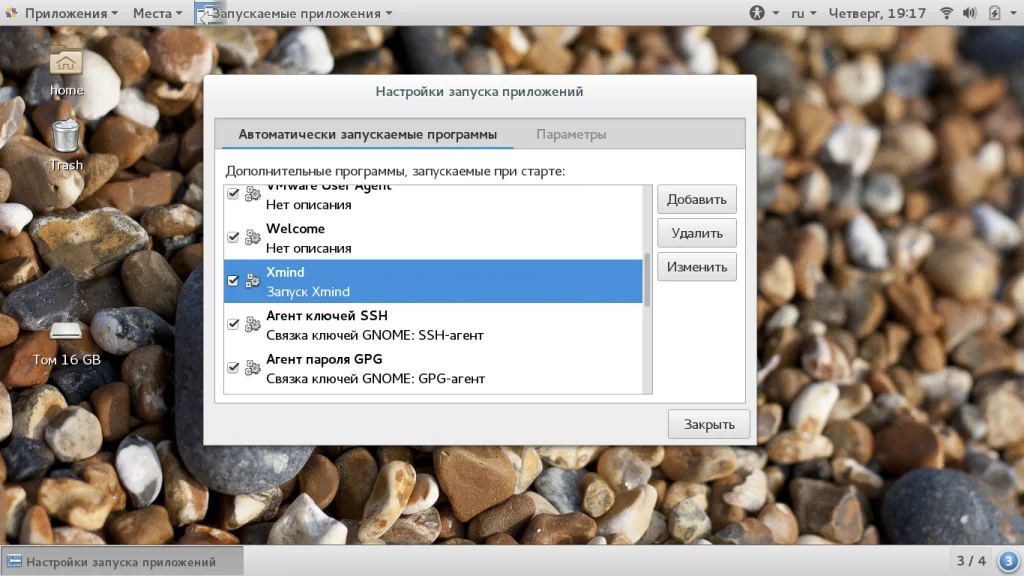
Task: Click the Запуск Xmind description text
Action: pos(308,292)
